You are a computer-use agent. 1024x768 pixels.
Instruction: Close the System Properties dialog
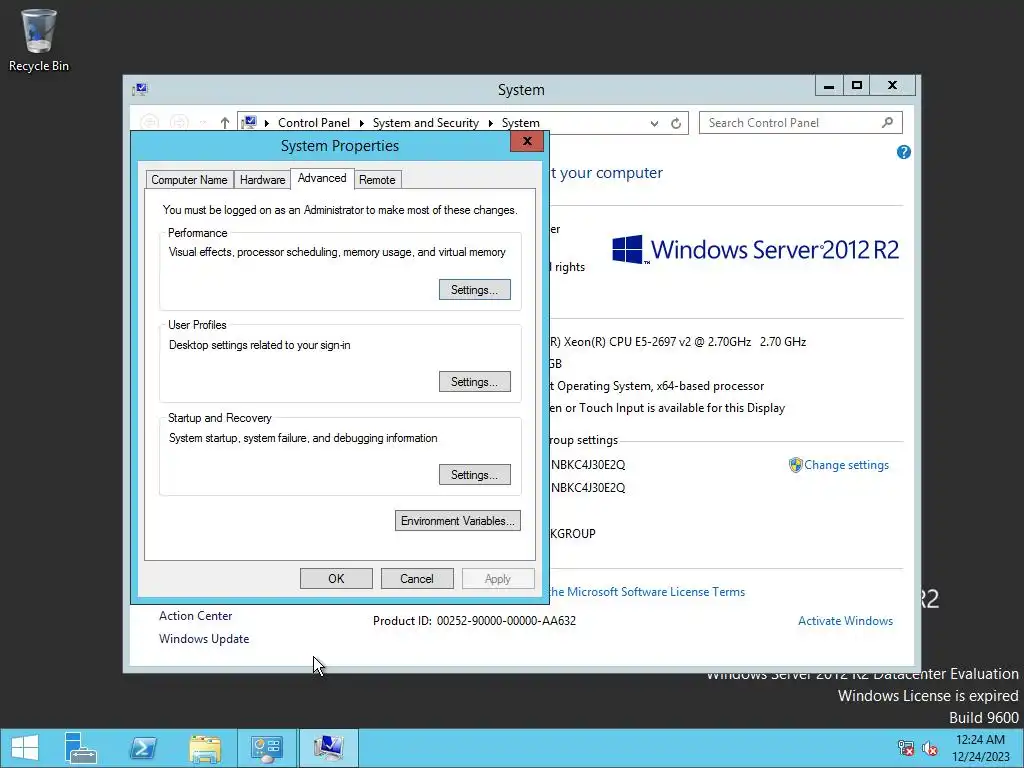[527, 141]
